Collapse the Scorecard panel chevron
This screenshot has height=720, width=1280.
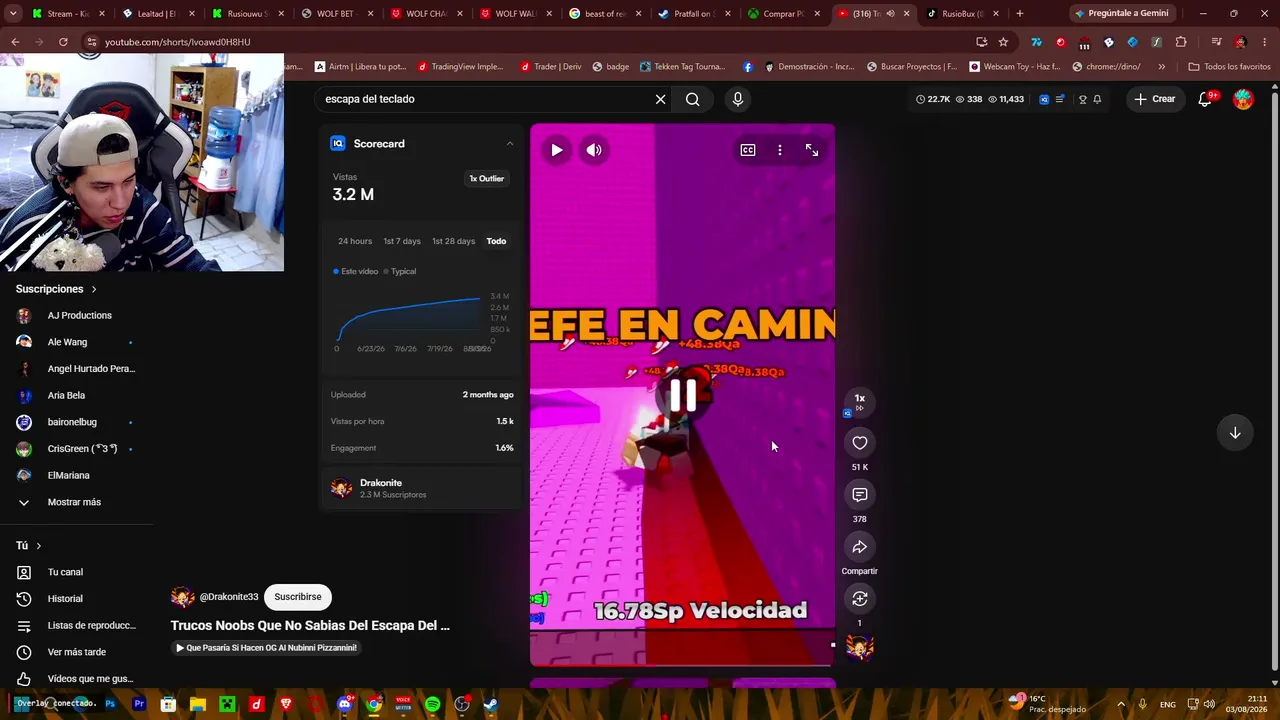[x=509, y=144]
